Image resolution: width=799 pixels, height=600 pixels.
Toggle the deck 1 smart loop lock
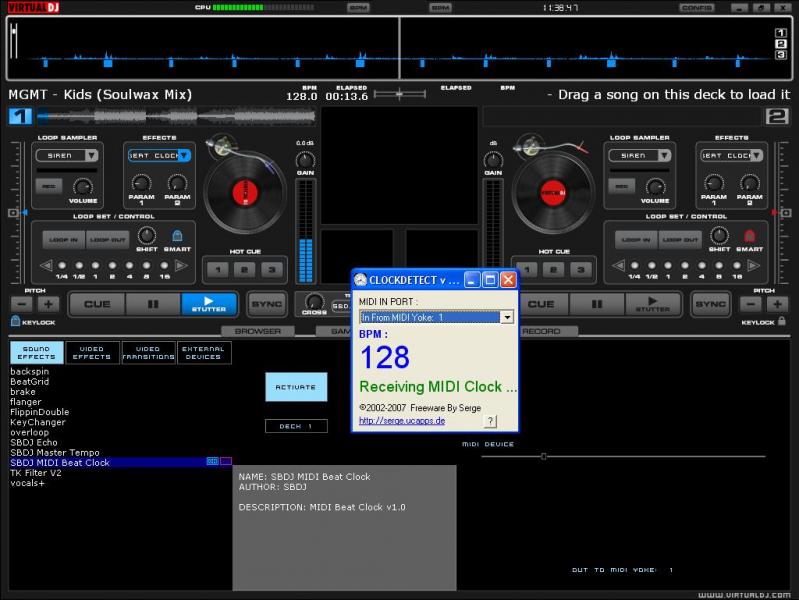[x=177, y=236]
